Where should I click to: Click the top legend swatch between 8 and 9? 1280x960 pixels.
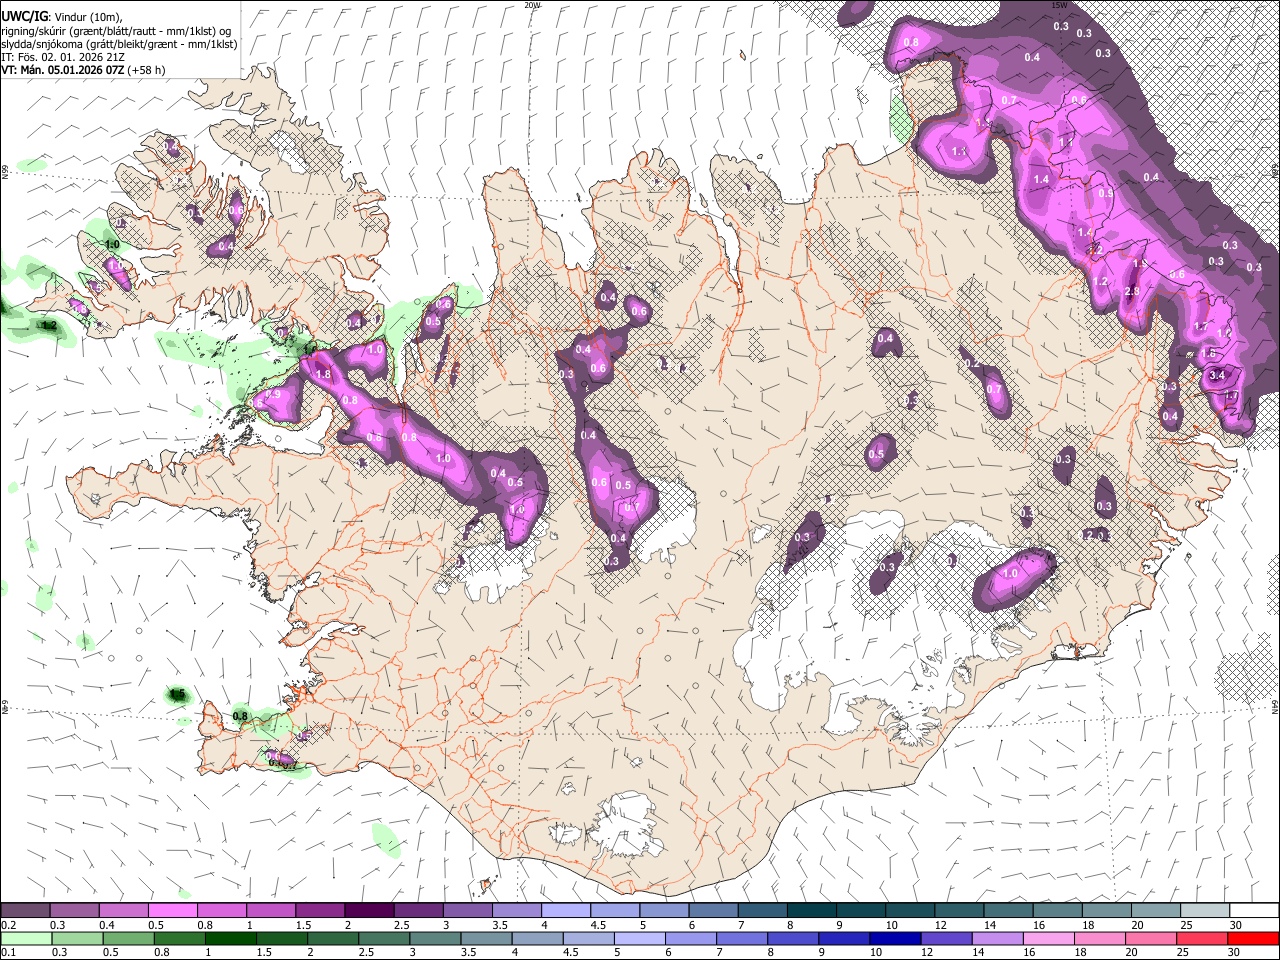811,911
